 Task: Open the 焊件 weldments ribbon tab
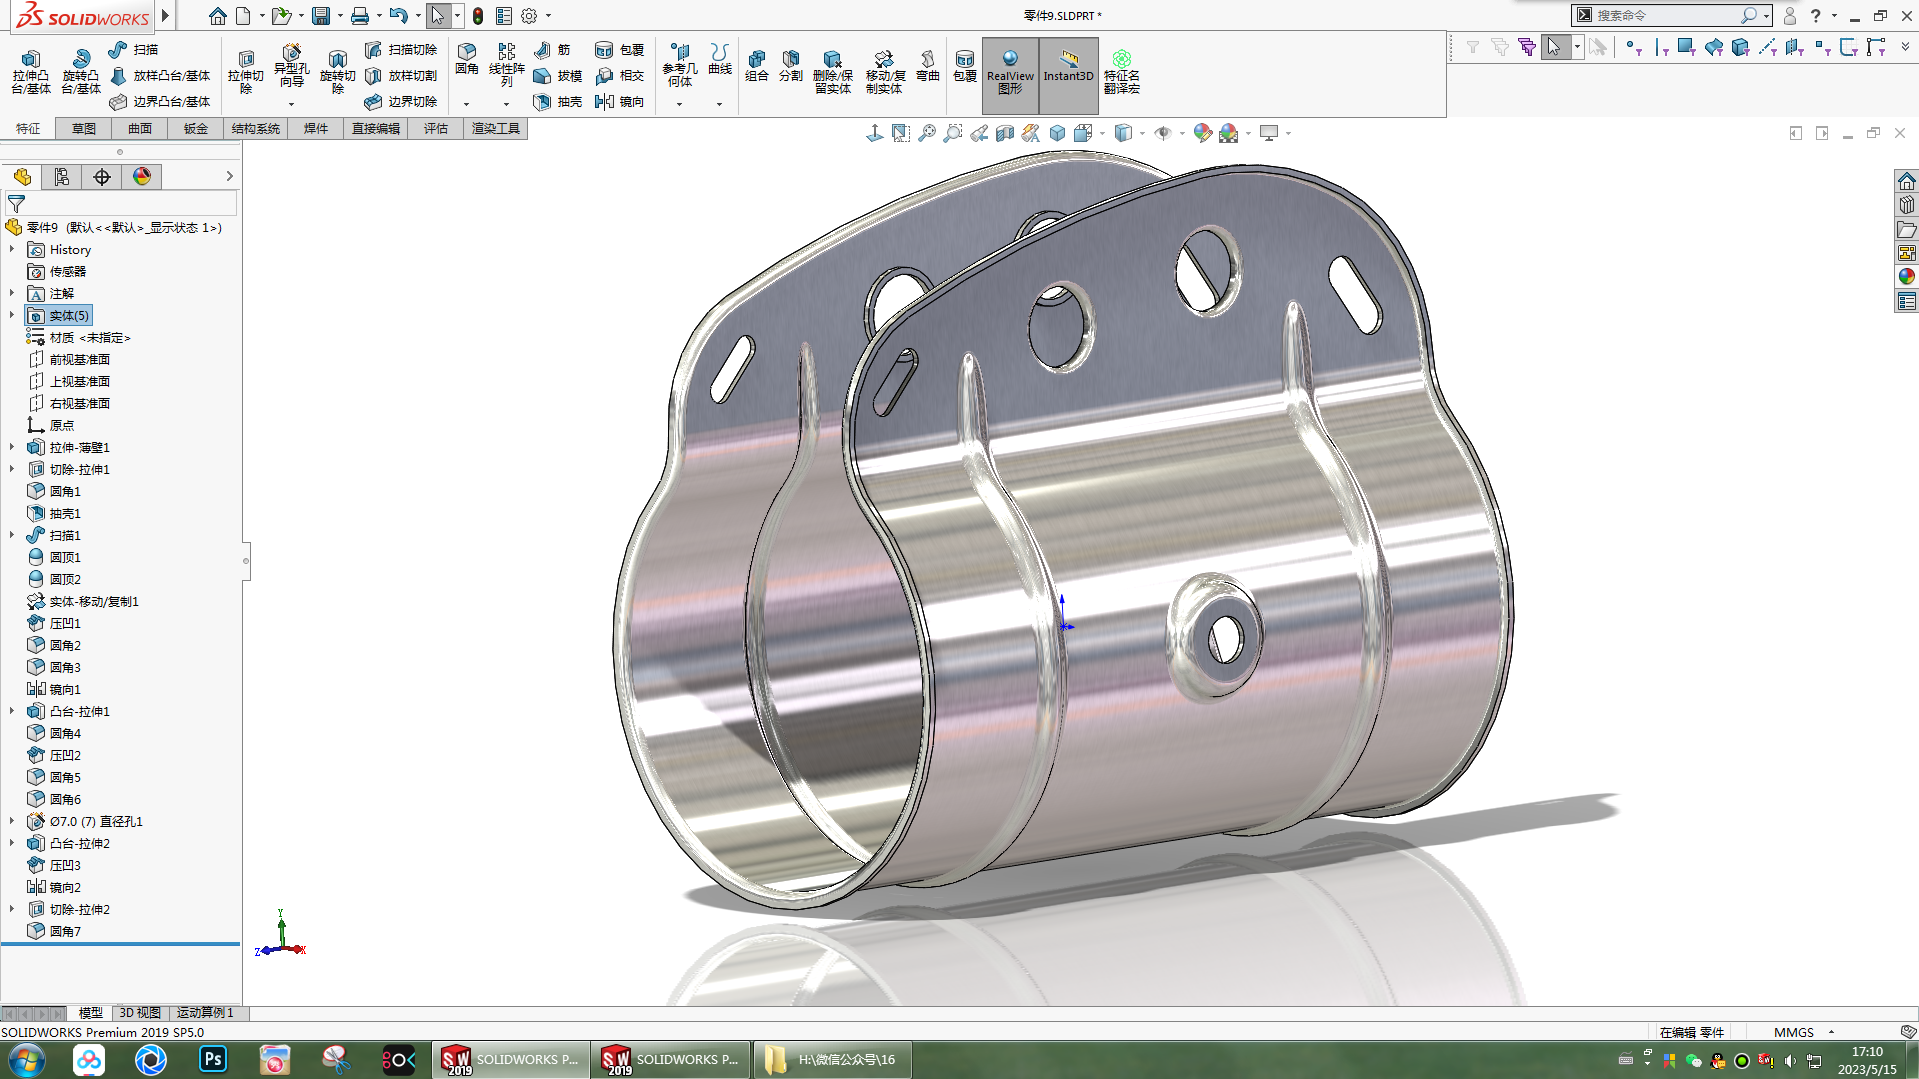point(316,128)
